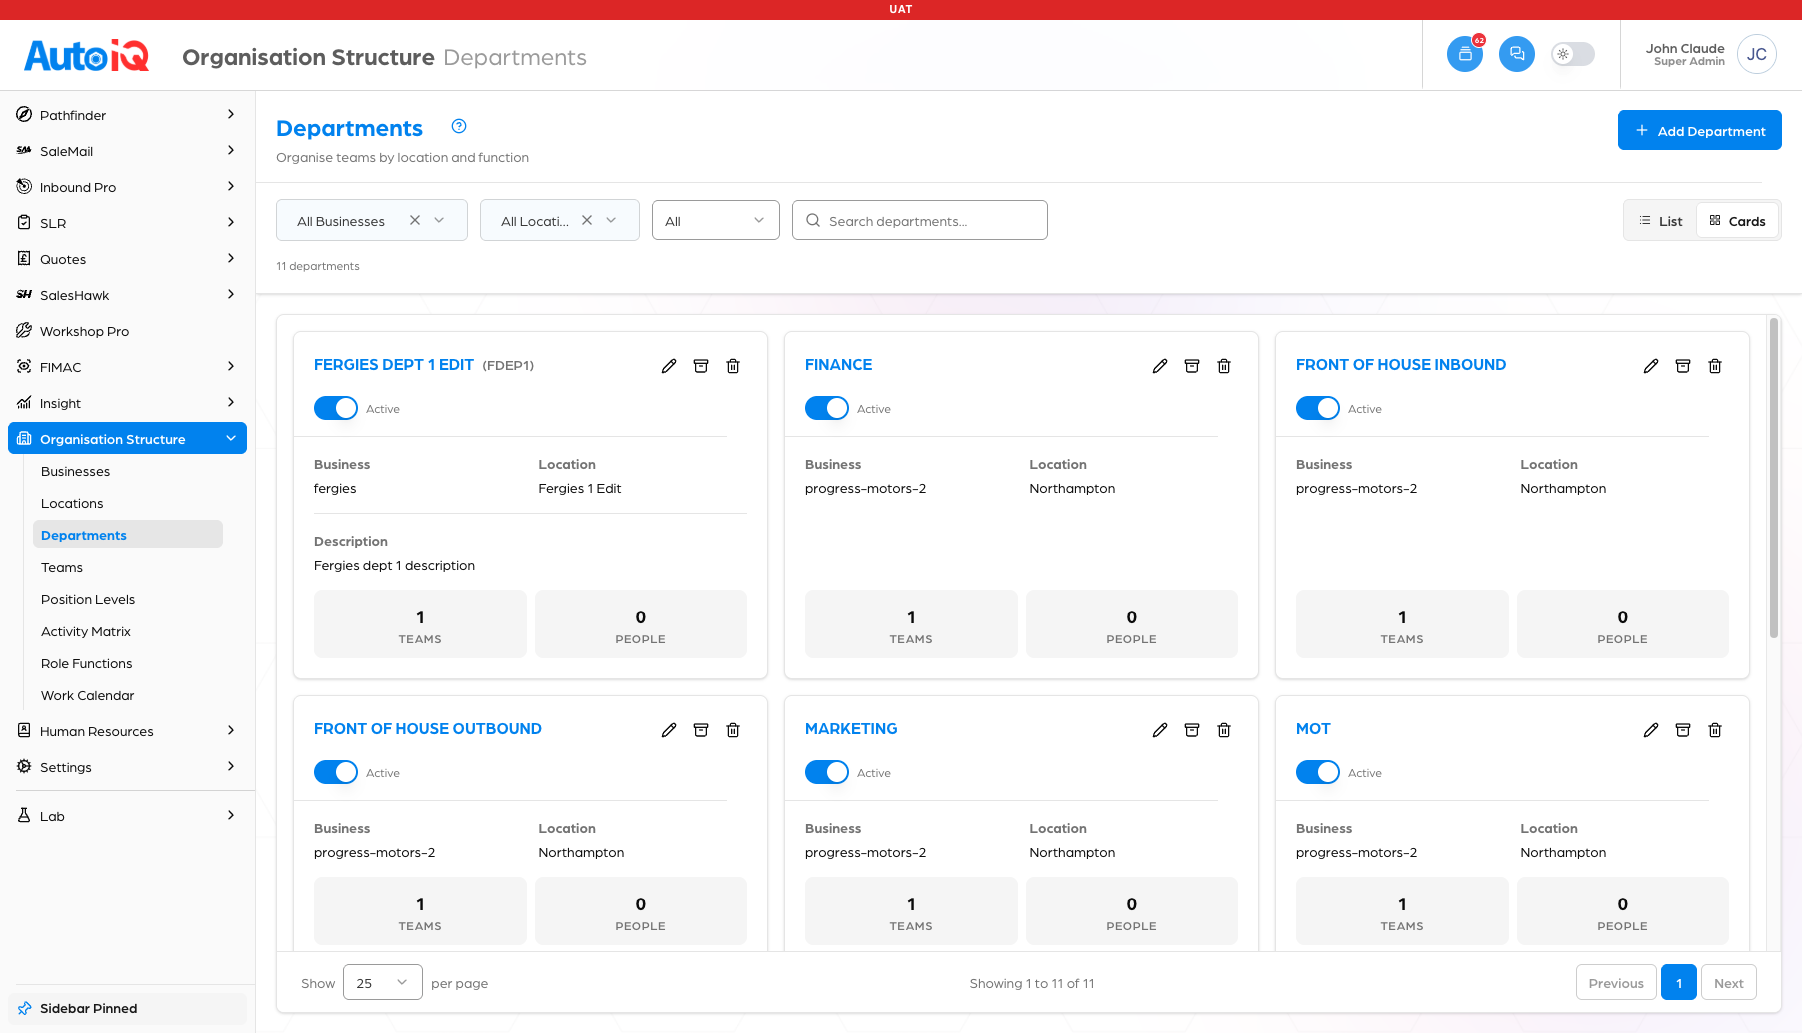Expand Human Resources sidebar section

127,731
